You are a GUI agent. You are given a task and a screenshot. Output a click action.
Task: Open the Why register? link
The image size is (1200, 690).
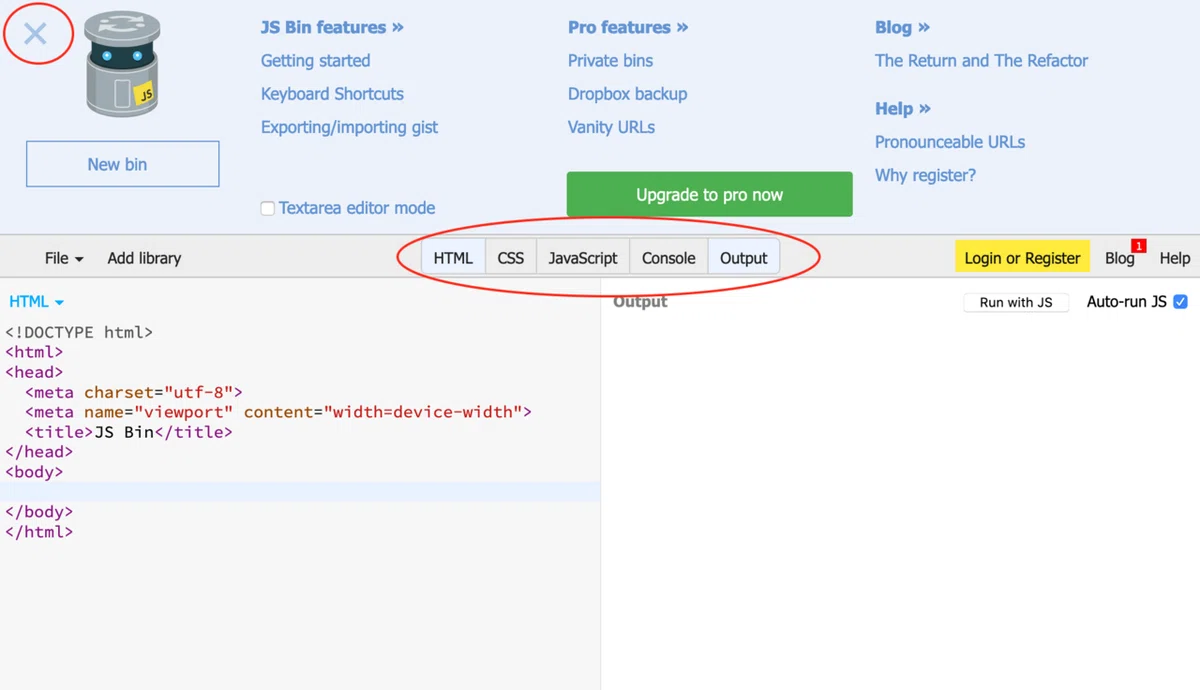coord(925,175)
